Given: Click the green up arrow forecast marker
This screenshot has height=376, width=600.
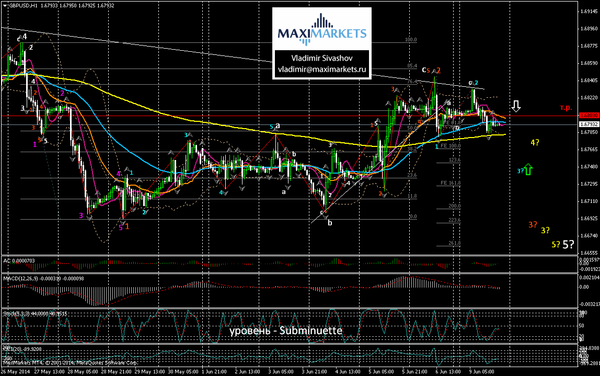Looking at the screenshot, I should coord(528,169).
